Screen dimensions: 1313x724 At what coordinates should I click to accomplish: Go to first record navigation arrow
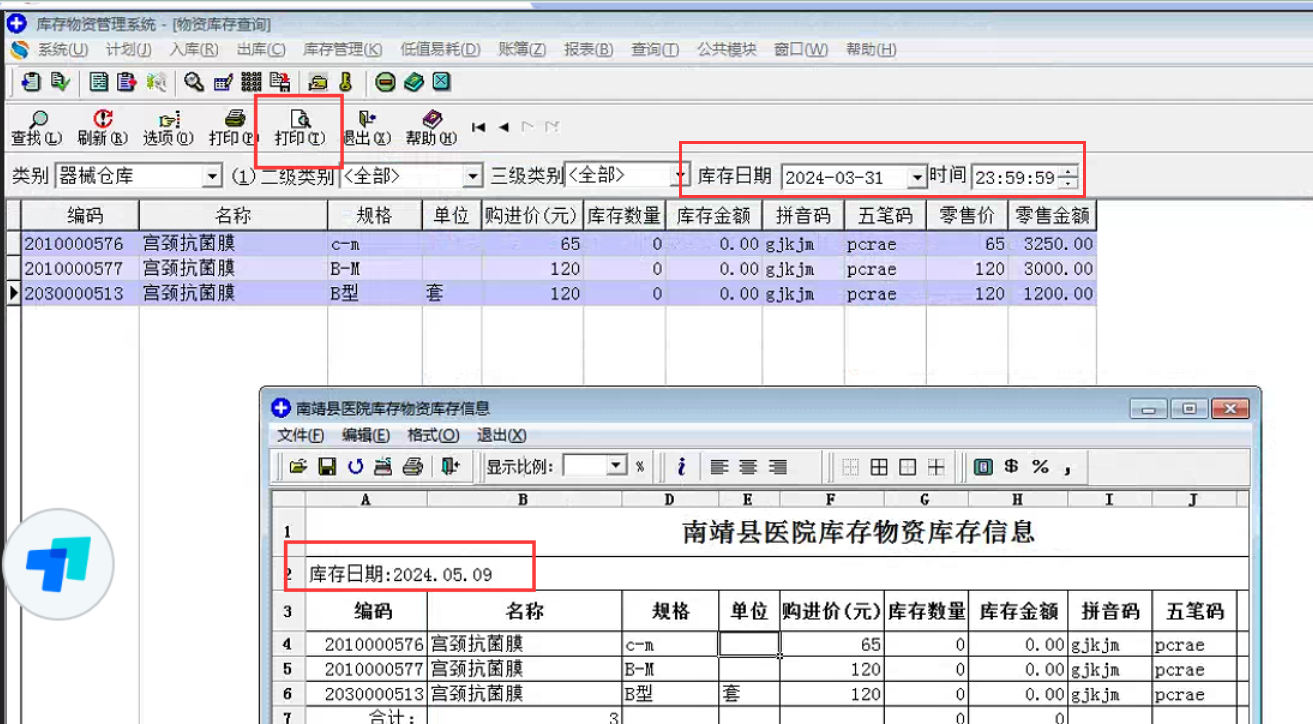click(x=479, y=127)
